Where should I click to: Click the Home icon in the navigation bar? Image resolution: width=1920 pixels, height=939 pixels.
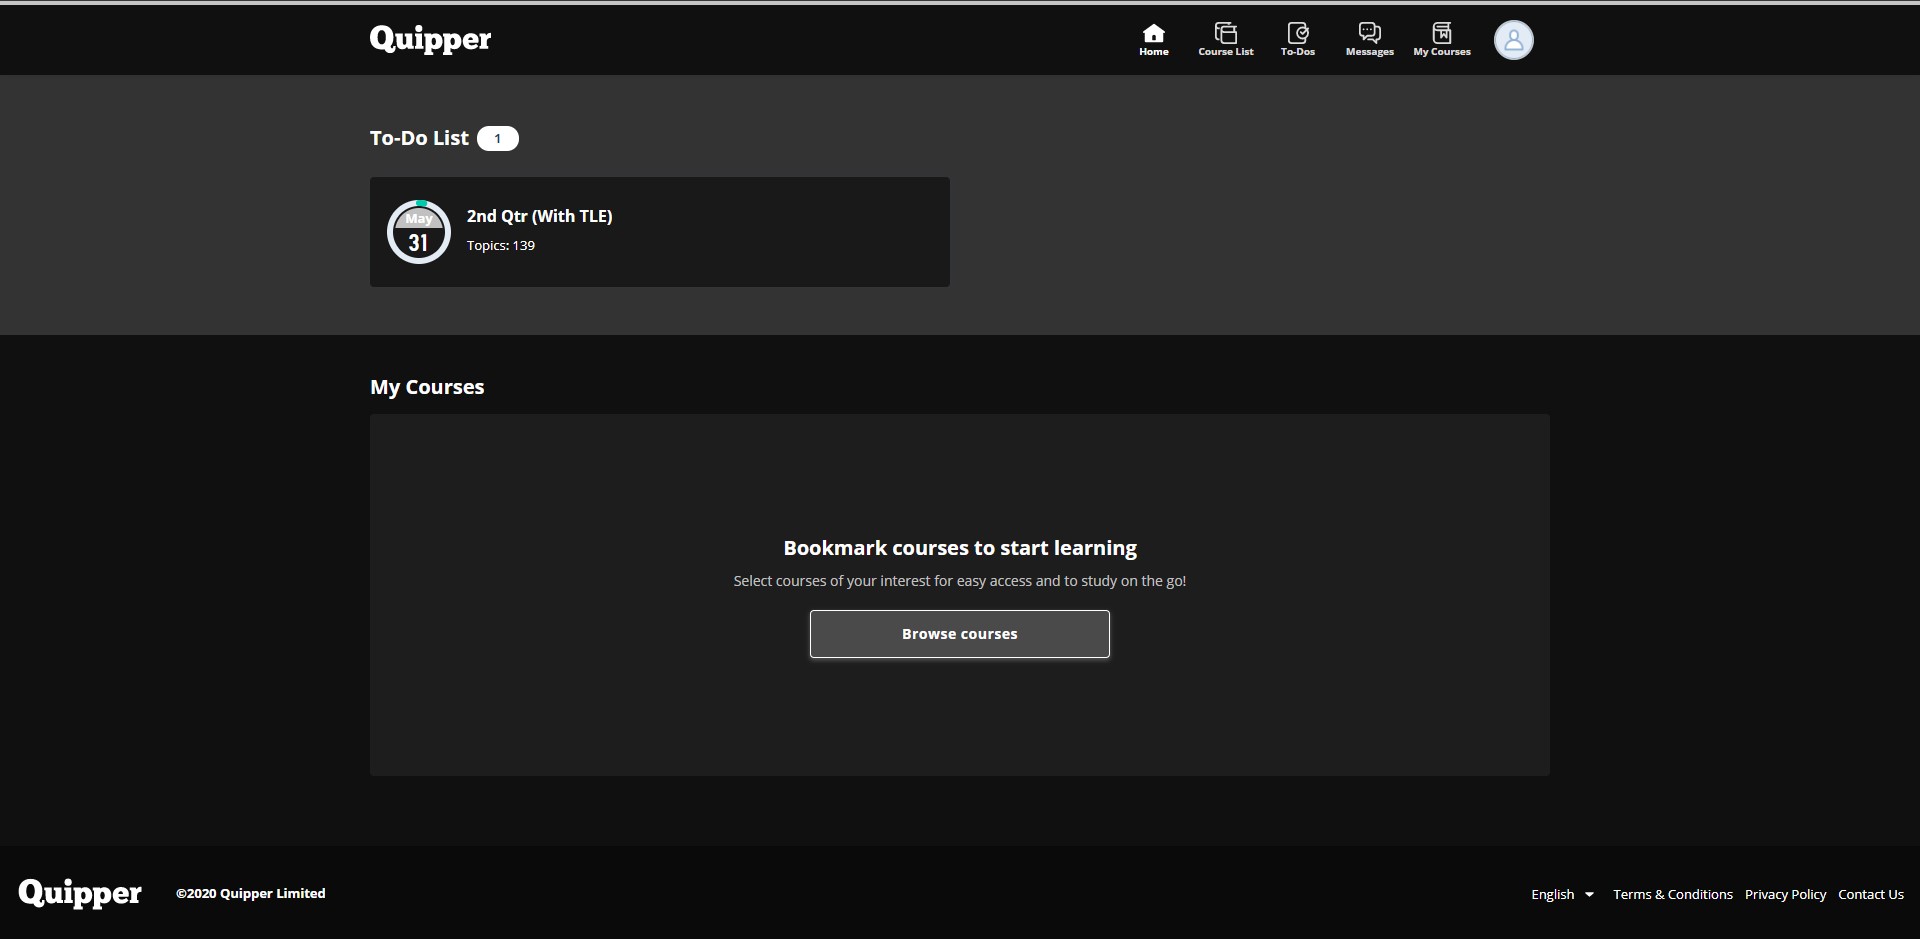point(1153,38)
